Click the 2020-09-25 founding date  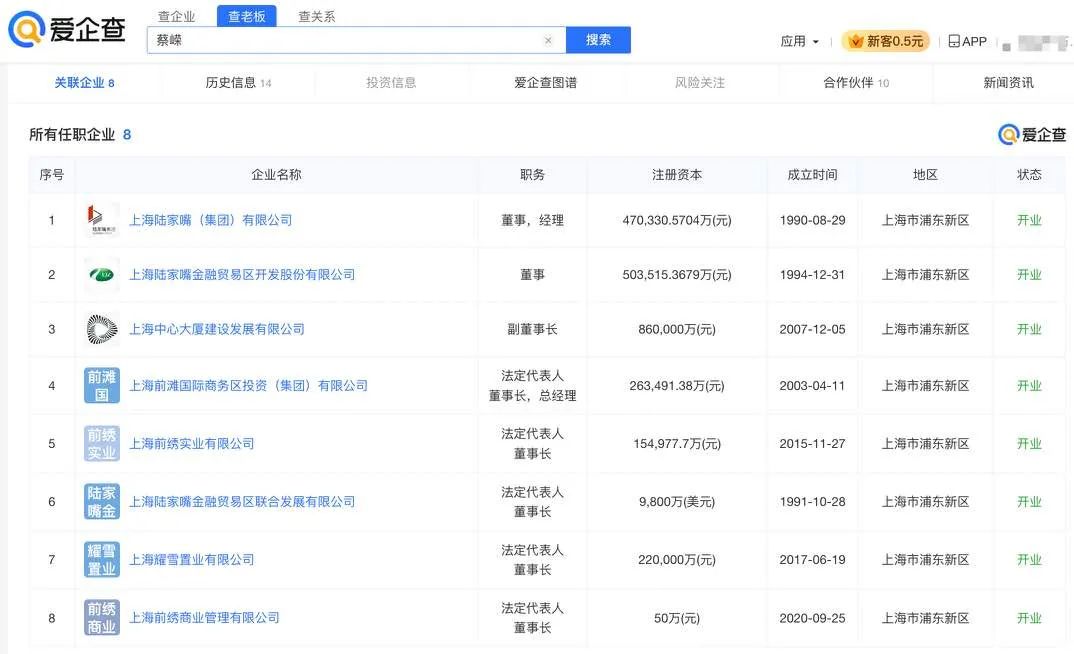pyautogui.click(x=812, y=618)
